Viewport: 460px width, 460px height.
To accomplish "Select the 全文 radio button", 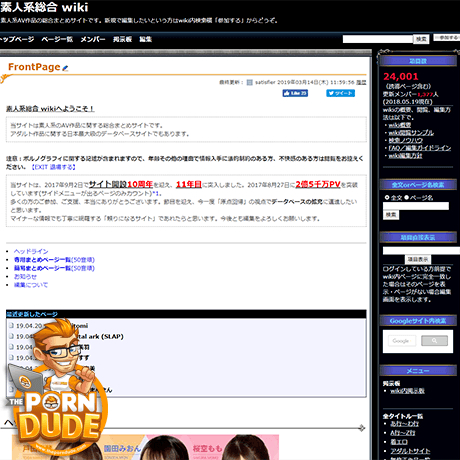I will tap(387, 197).
